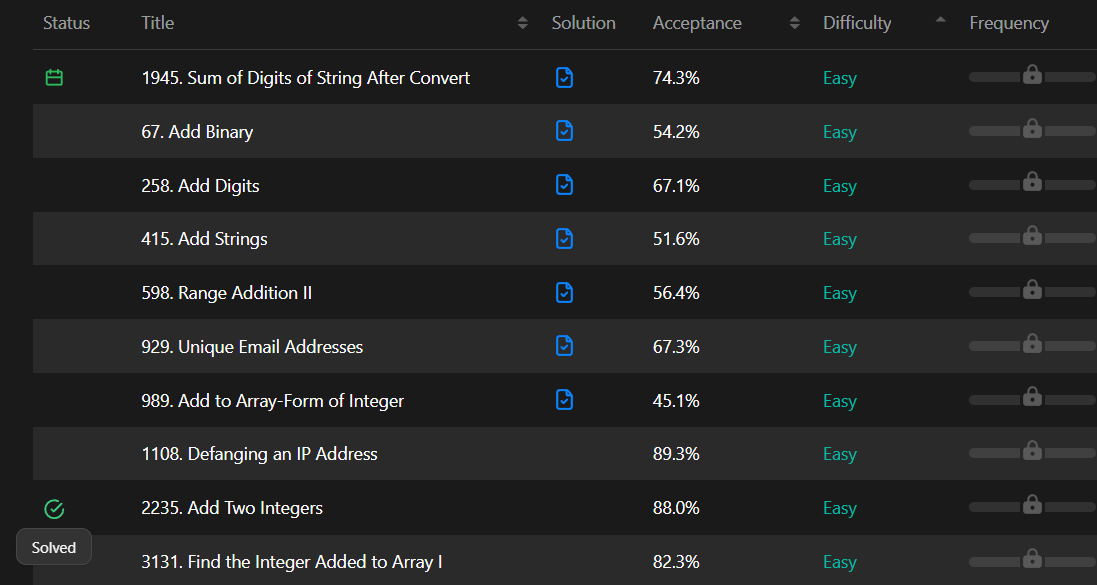
Task: Open problem 415. Add Strings
Action: pyautogui.click(x=204, y=239)
